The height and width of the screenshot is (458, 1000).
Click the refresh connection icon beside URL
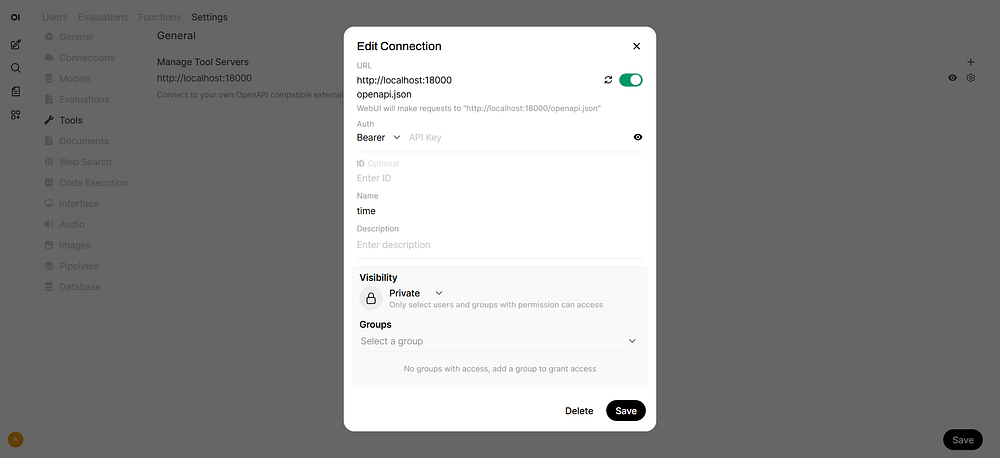click(x=608, y=80)
